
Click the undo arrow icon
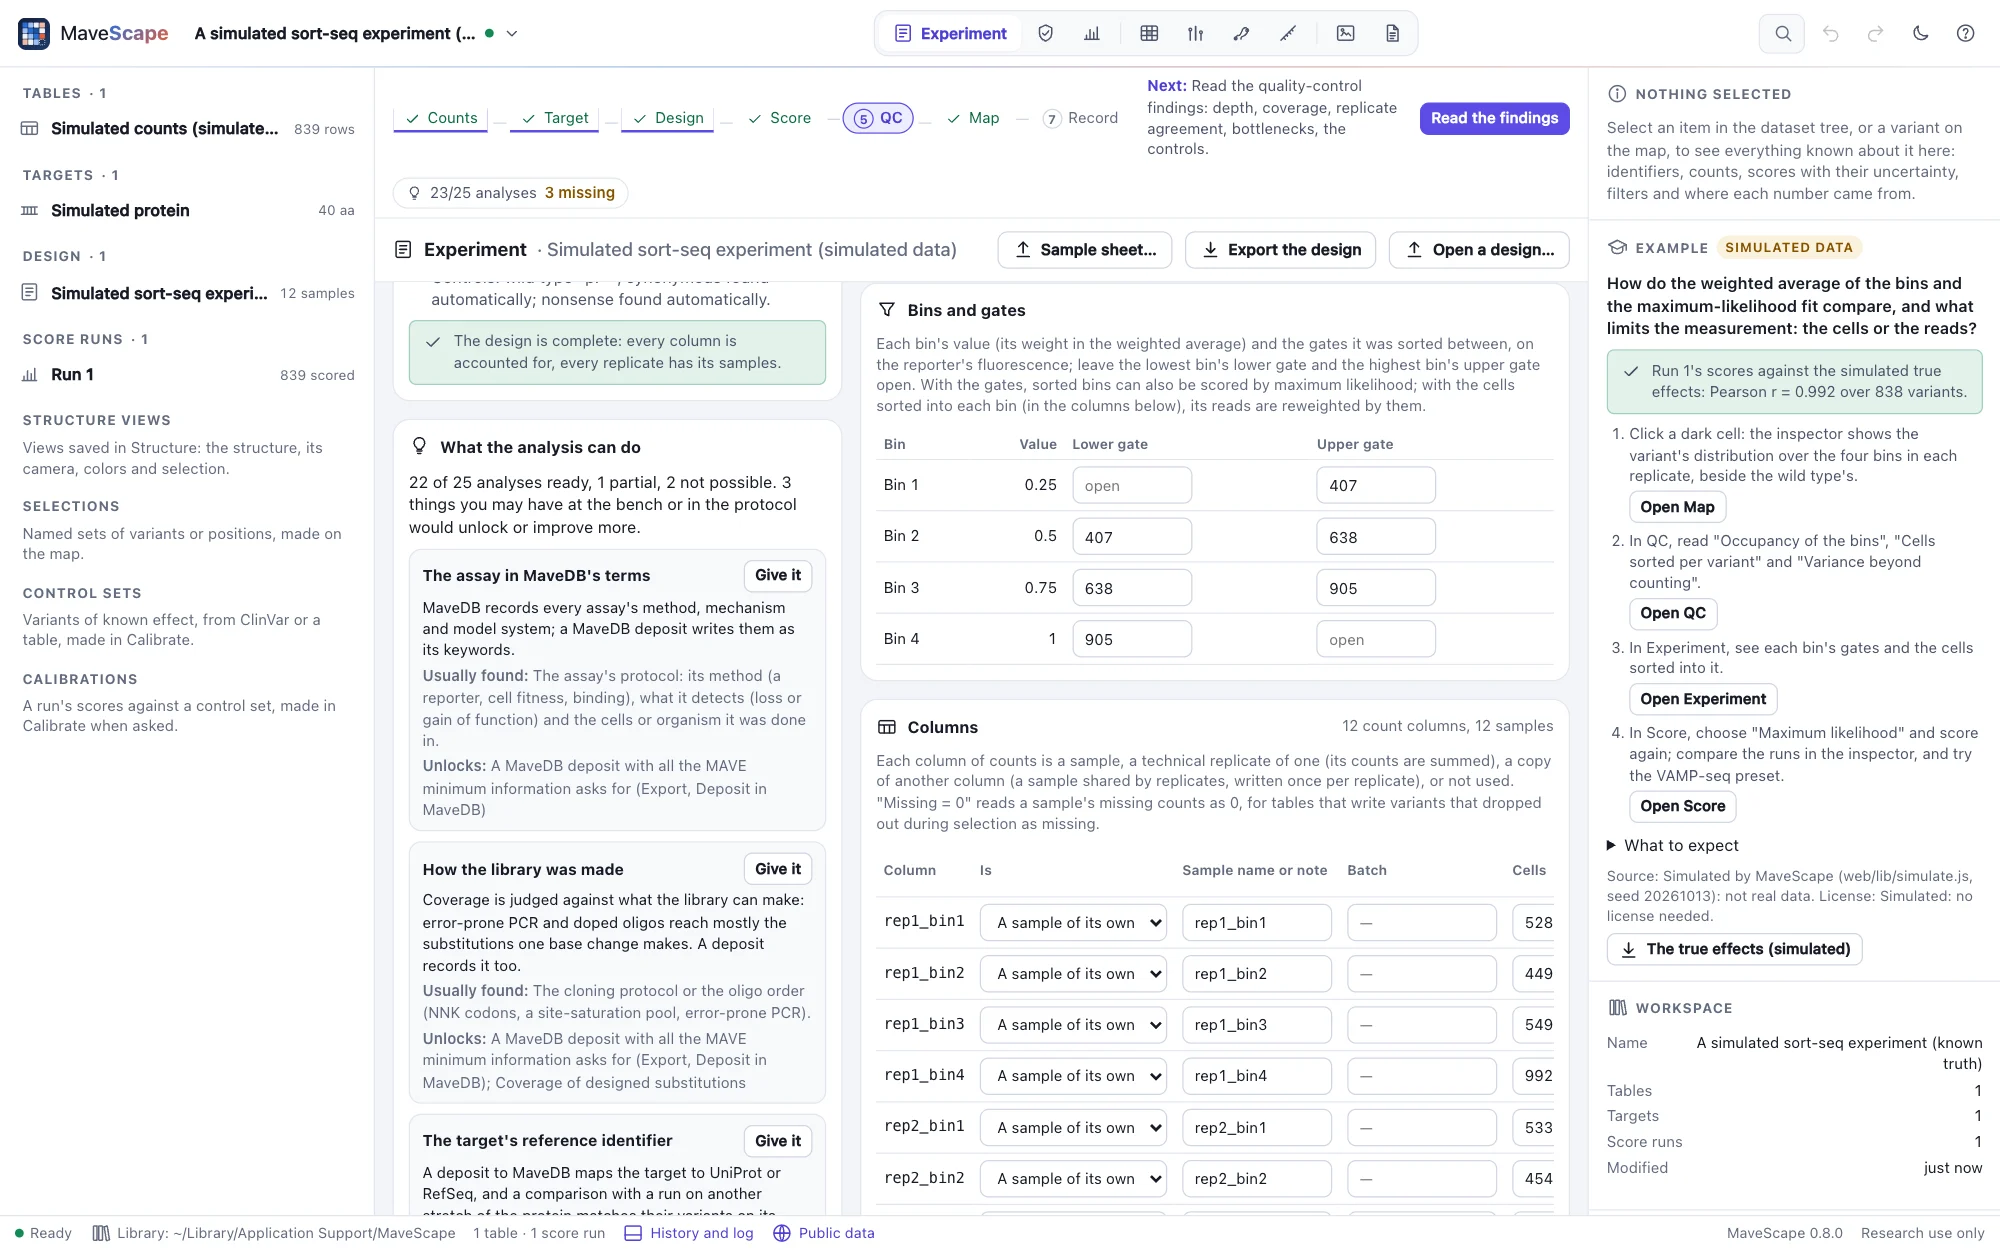tap(1830, 33)
